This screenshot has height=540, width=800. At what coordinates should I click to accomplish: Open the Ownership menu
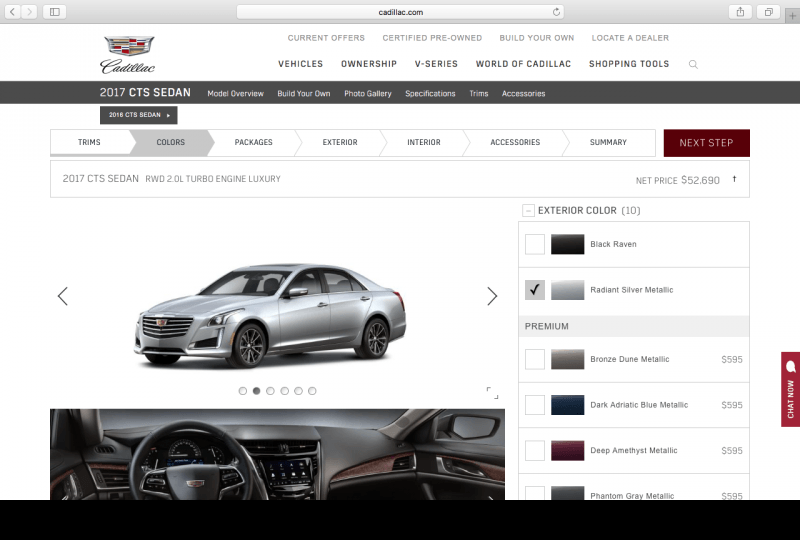369,64
